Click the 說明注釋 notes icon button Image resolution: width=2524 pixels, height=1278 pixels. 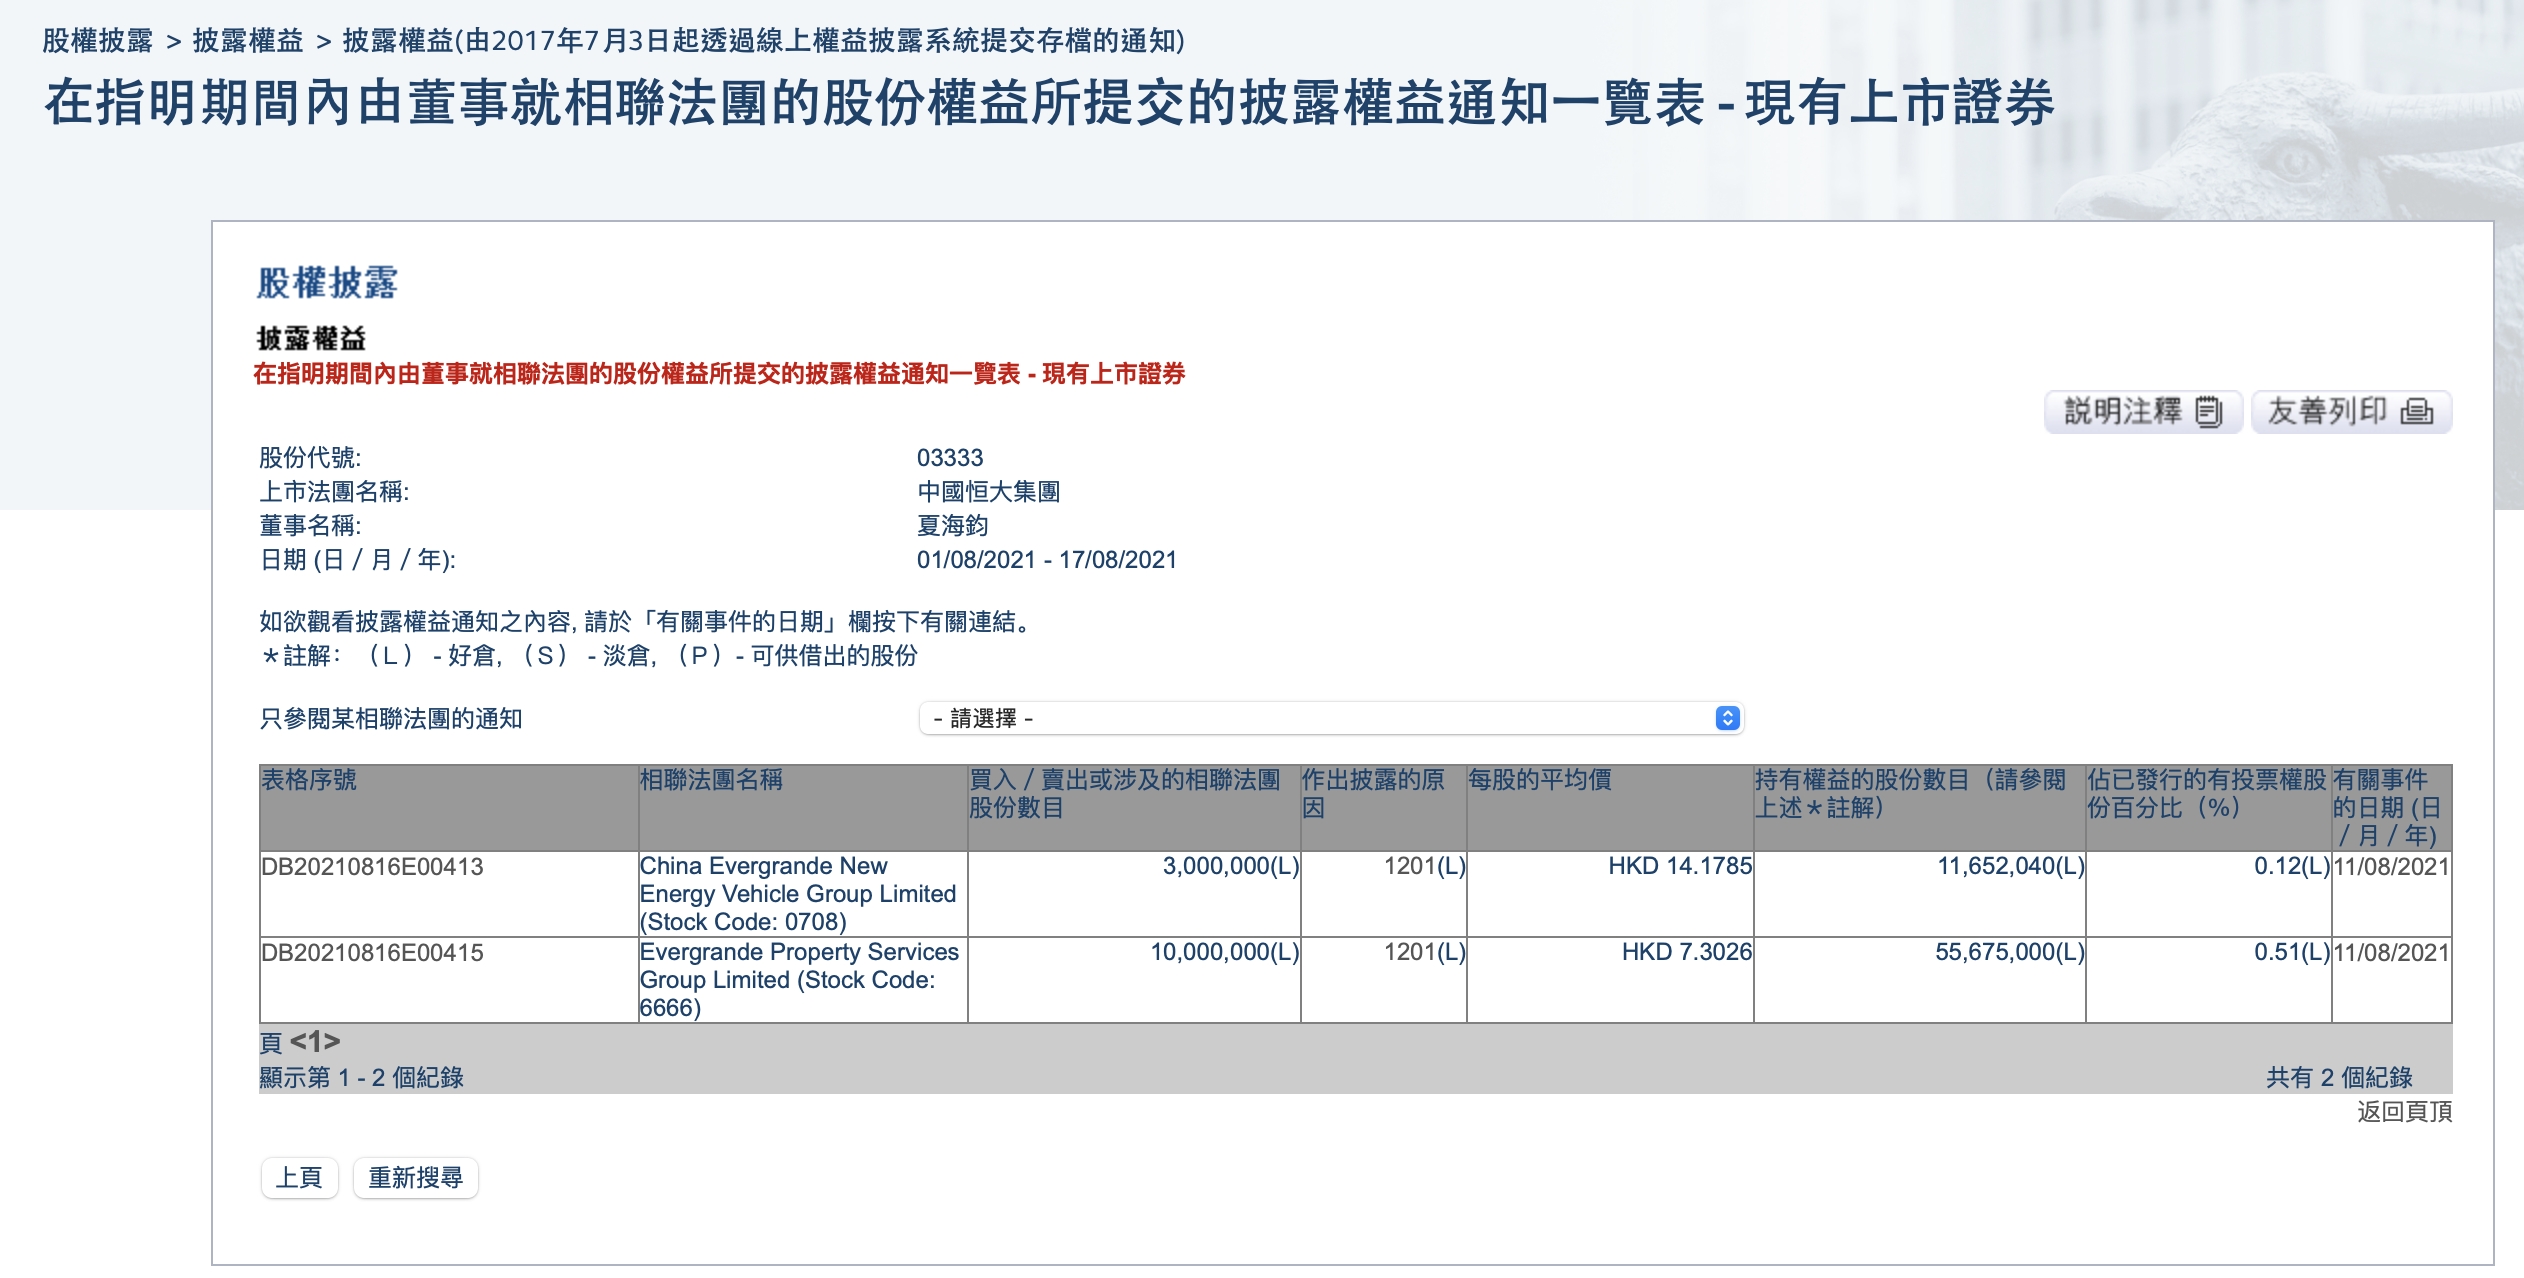coord(2142,412)
